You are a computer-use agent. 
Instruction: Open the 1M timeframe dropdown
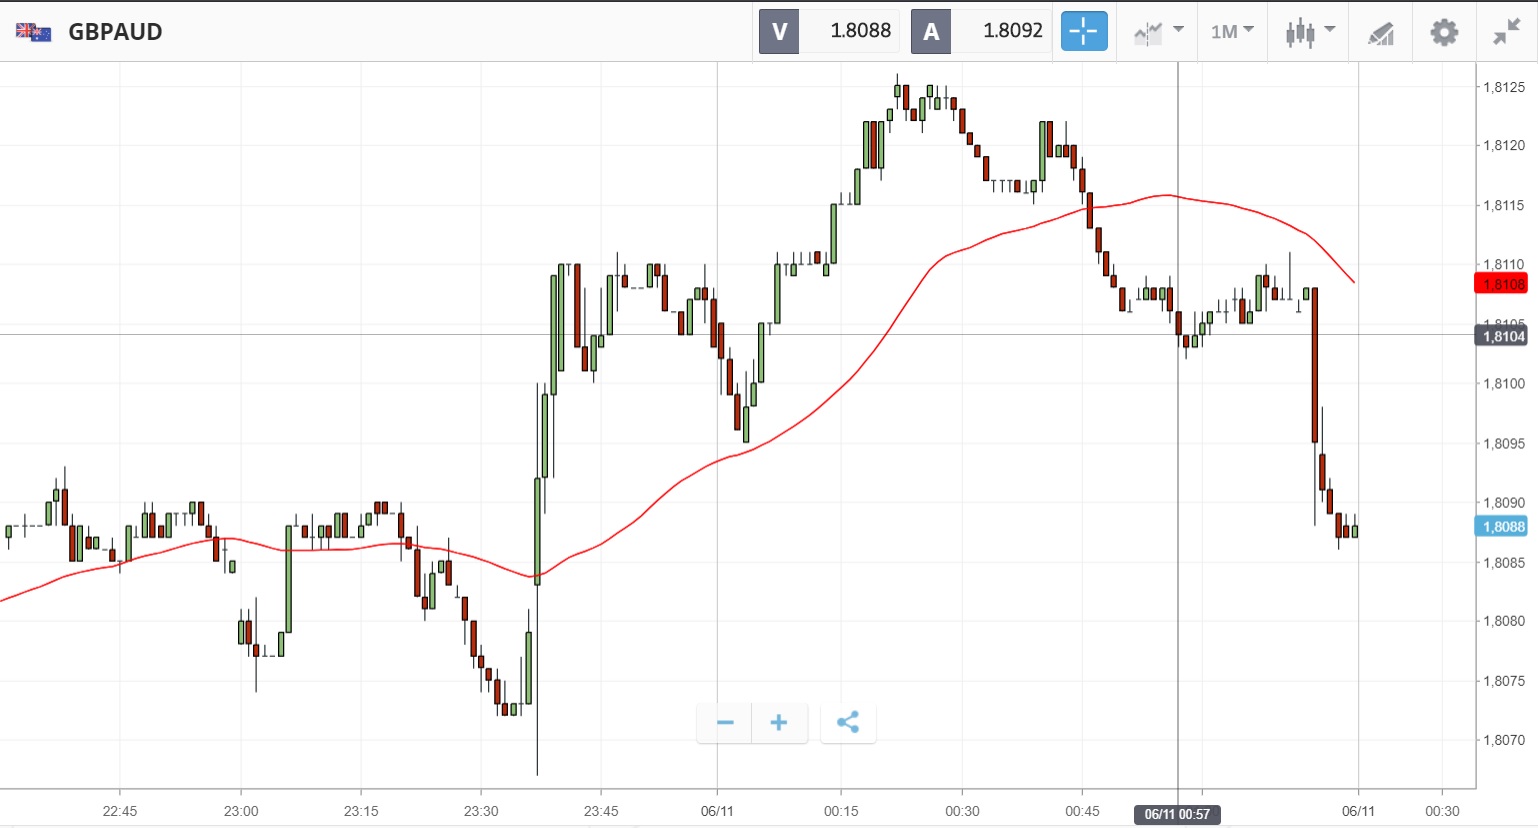click(x=1232, y=32)
